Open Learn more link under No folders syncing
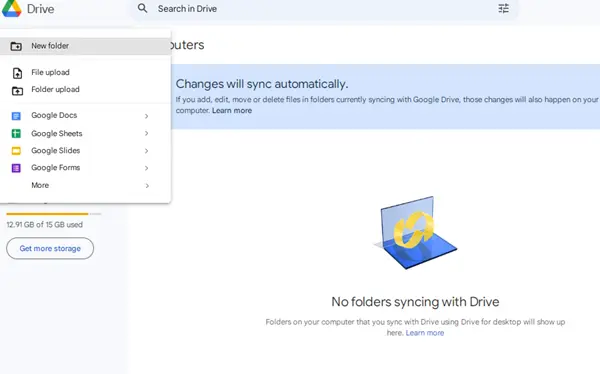 [x=425, y=333]
